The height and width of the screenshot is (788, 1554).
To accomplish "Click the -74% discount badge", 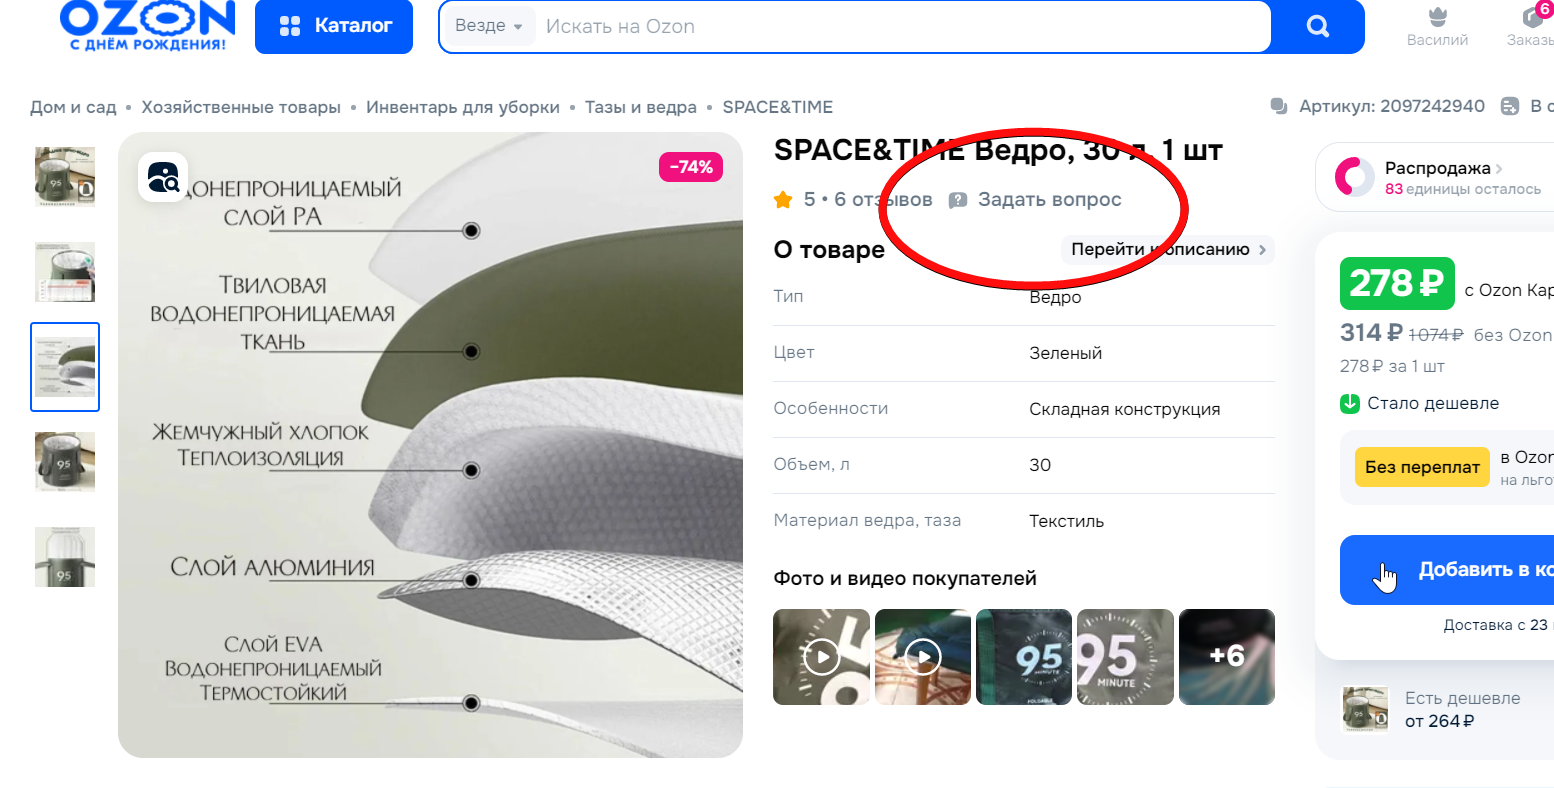I will tap(691, 167).
